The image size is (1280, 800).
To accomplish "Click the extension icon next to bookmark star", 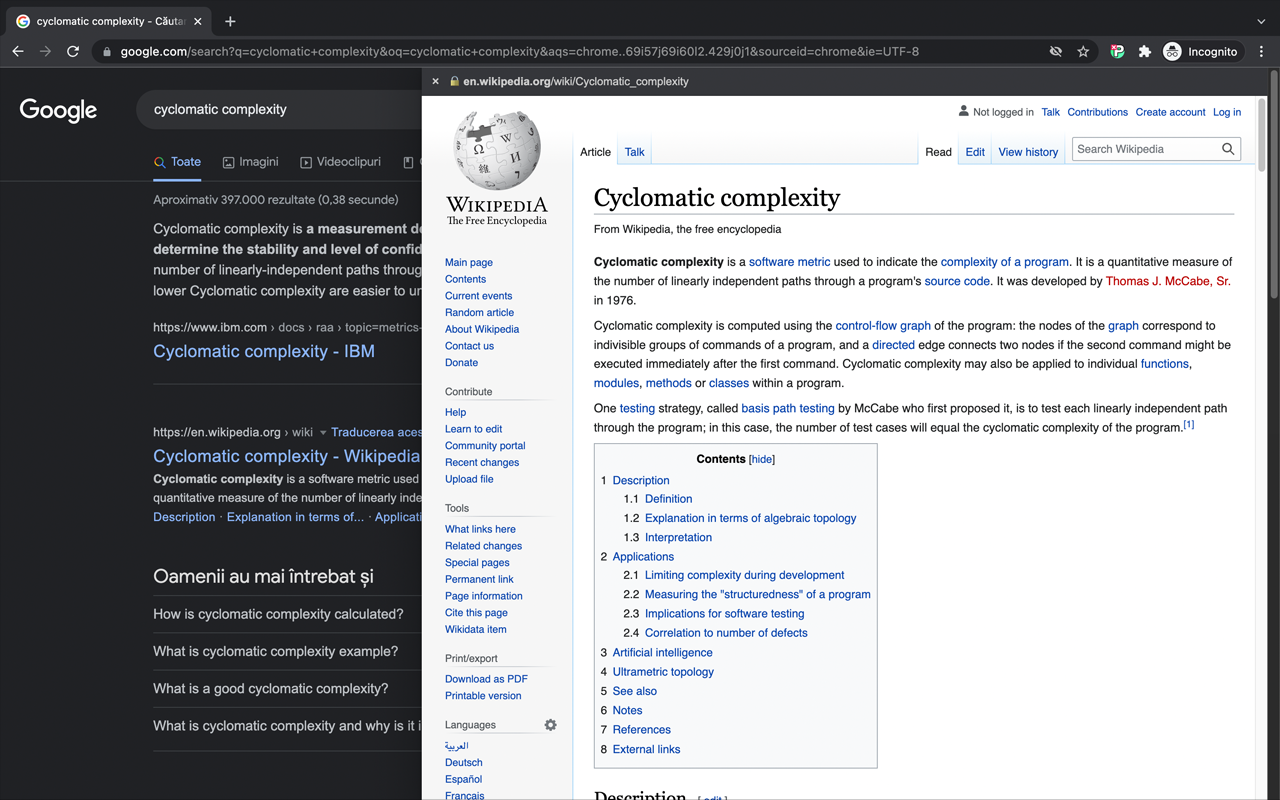I will 1117,51.
